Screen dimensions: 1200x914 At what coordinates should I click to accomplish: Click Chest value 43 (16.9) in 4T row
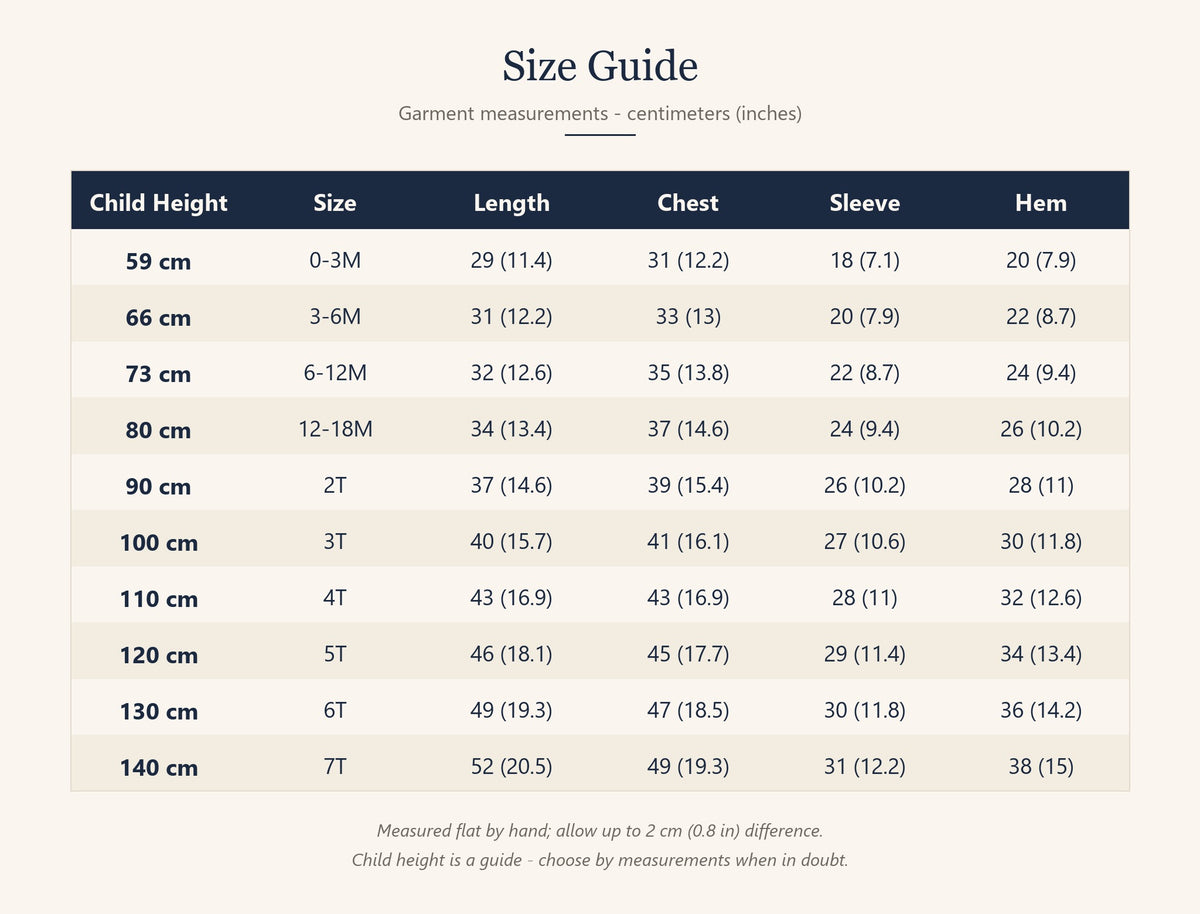pyautogui.click(x=688, y=597)
